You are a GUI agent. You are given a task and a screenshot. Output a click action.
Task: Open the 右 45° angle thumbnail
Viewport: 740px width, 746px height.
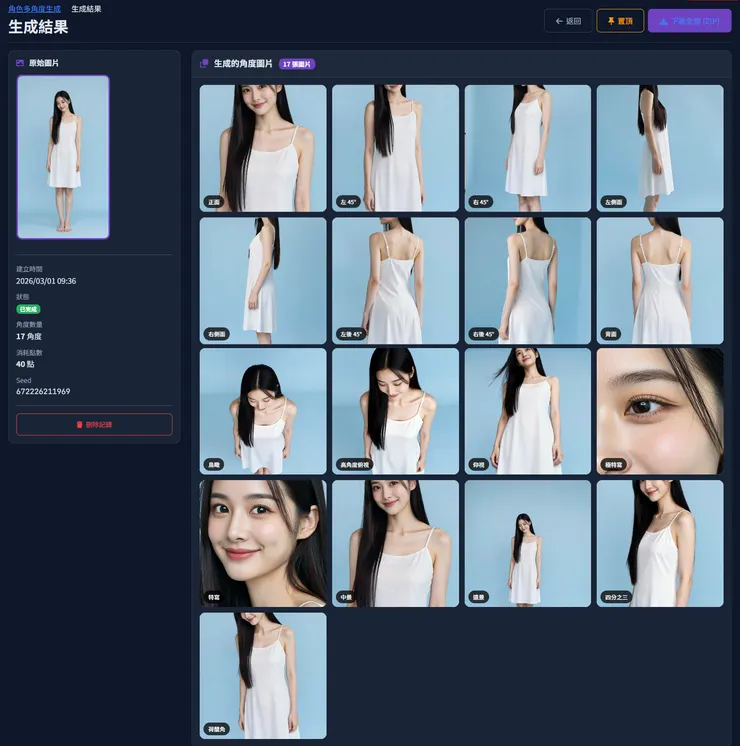coord(528,148)
